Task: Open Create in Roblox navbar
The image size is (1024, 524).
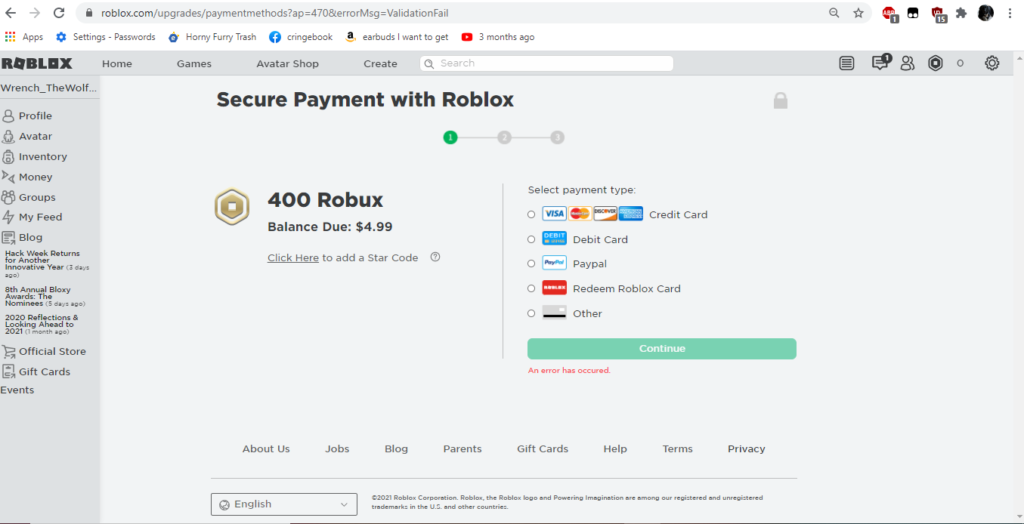Action: click(380, 63)
